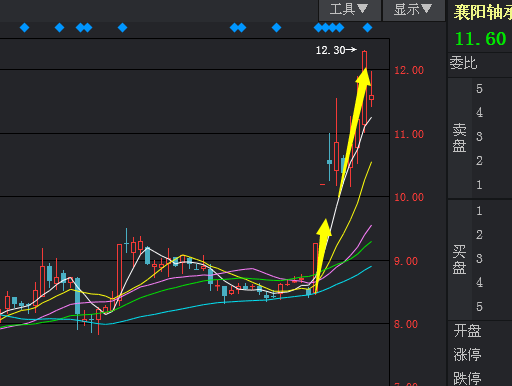Select sell order level 1 row
Image resolution: width=512 pixels, height=386 pixels.
pos(492,185)
